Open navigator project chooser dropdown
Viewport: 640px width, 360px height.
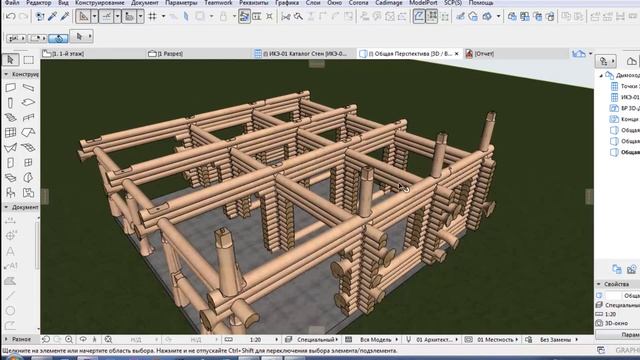click(606, 61)
